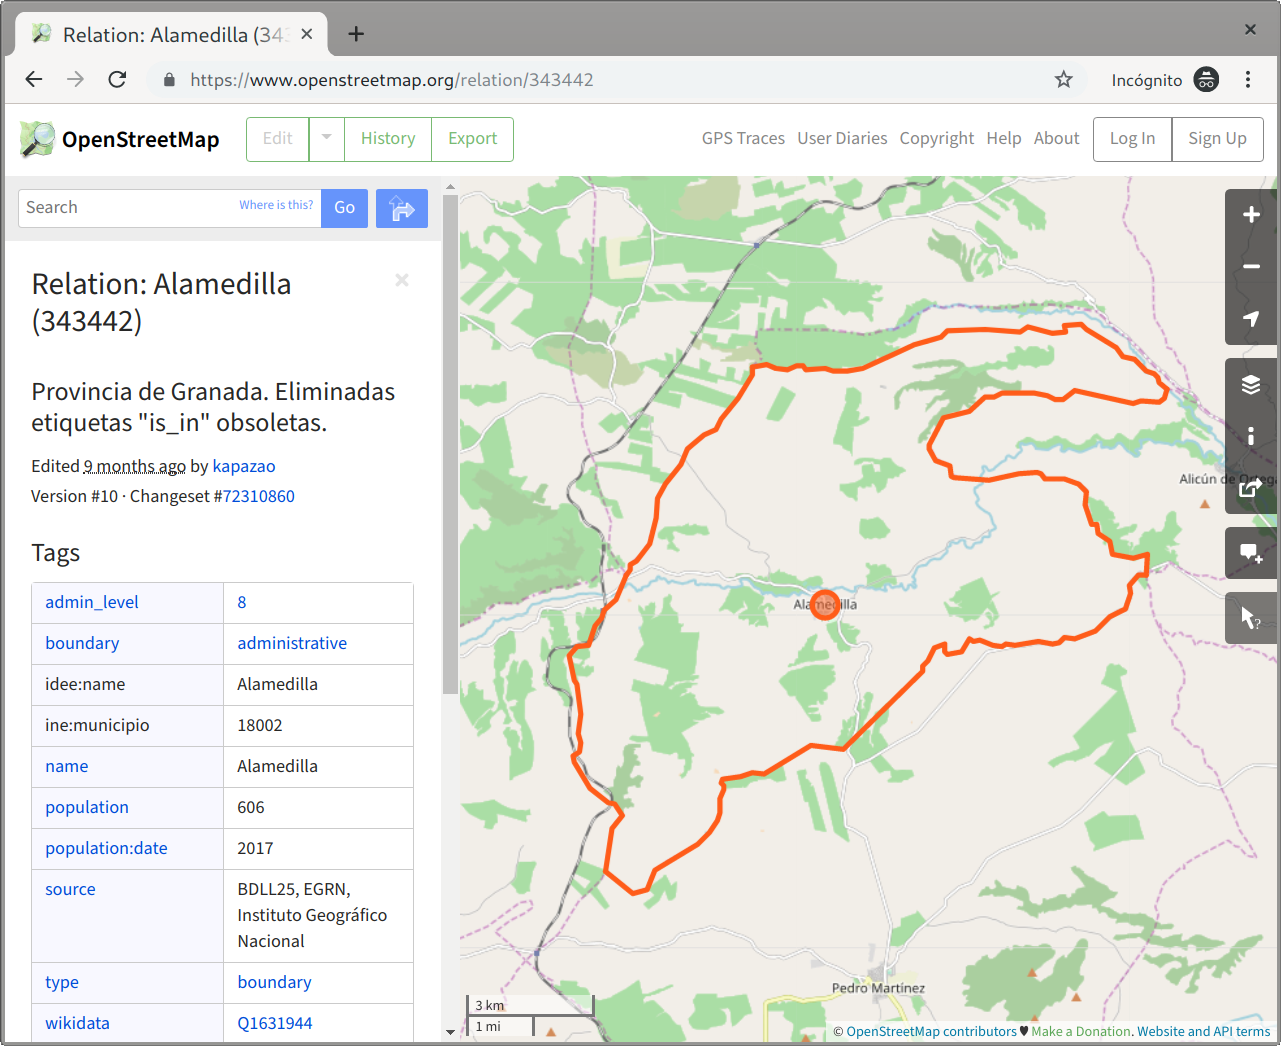The height and width of the screenshot is (1046, 1281).
Task: Open the source tag key link
Action: coord(70,889)
